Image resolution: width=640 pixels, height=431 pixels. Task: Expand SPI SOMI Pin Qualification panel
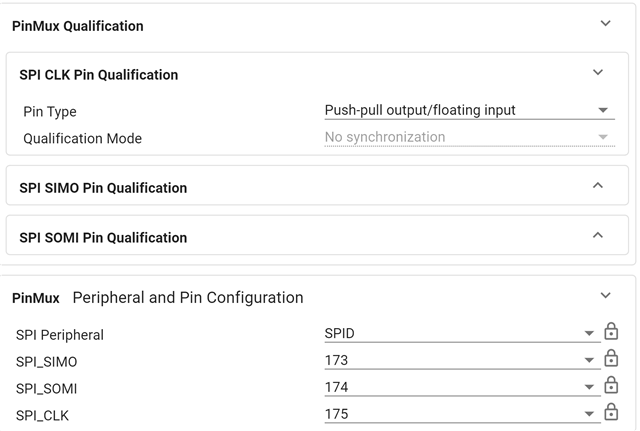pos(598,236)
